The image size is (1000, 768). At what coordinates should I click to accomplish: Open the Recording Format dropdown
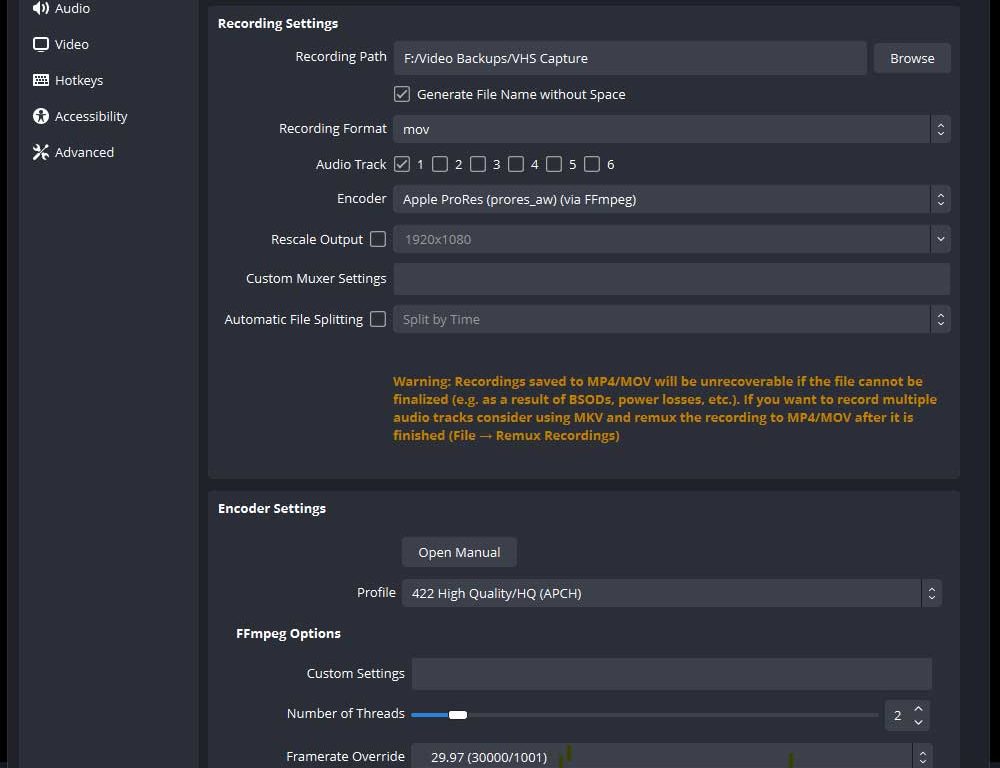tap(670, 129)
